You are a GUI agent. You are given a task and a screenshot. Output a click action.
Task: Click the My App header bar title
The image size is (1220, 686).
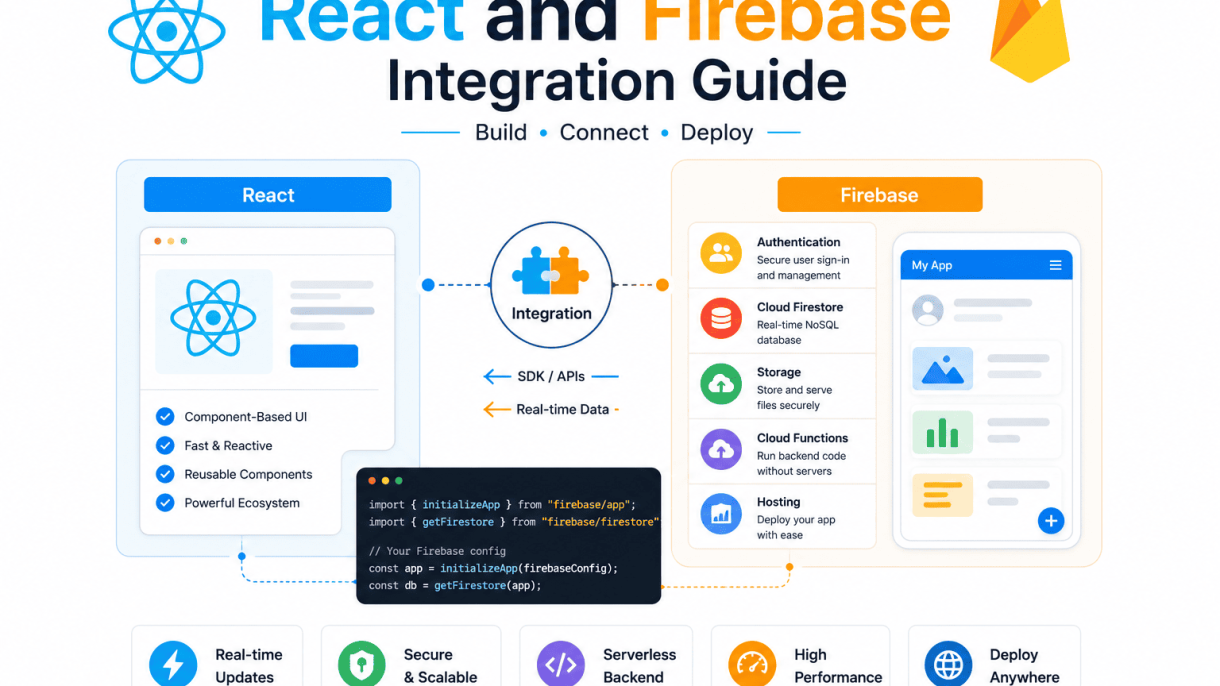932,265
